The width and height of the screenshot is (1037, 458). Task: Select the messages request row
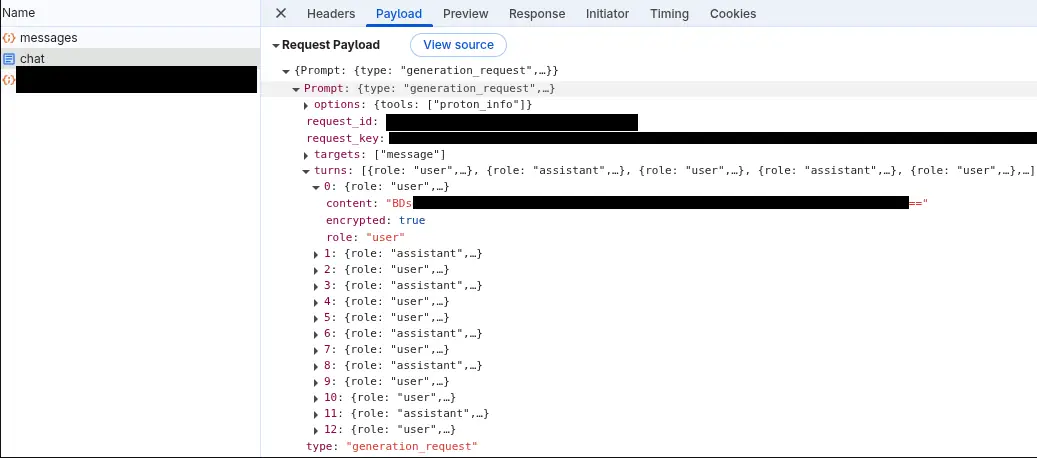pyautogui.click(x=130, y=38)
